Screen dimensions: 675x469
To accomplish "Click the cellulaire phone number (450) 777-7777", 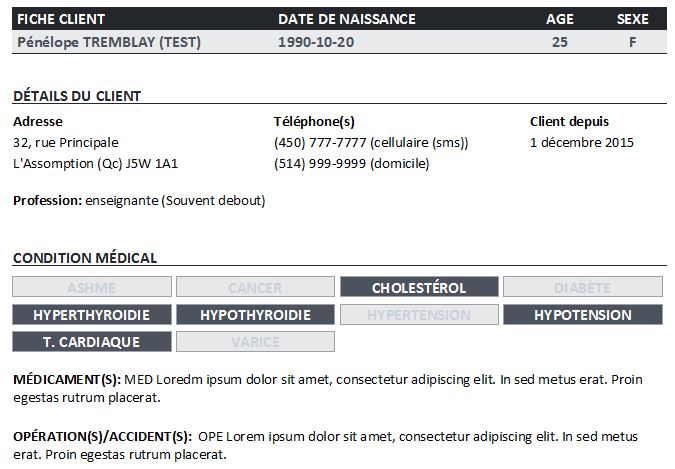I will (x=320, y=143).
